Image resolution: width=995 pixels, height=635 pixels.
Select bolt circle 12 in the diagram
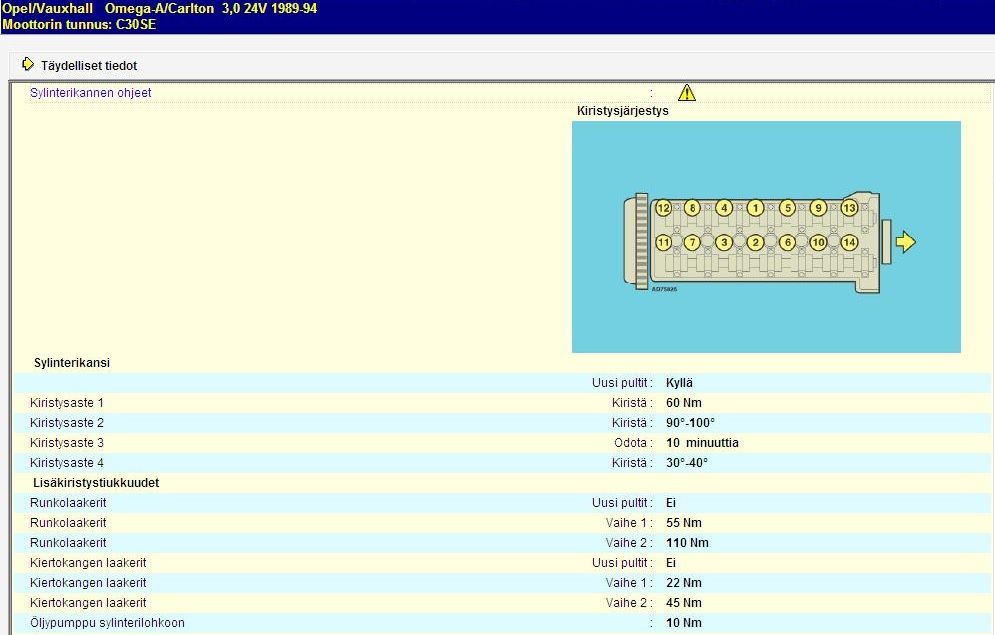coord(663,208)
